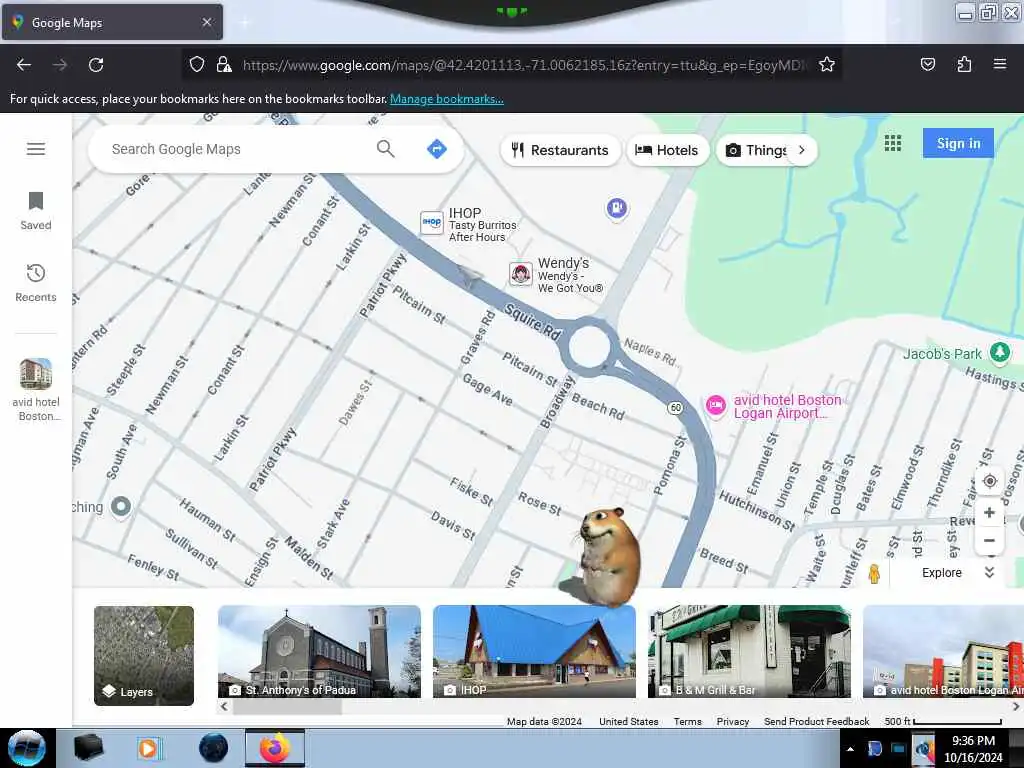Click the Firefox taskbar icon
1024x768 pixels.
coord(274,748)
